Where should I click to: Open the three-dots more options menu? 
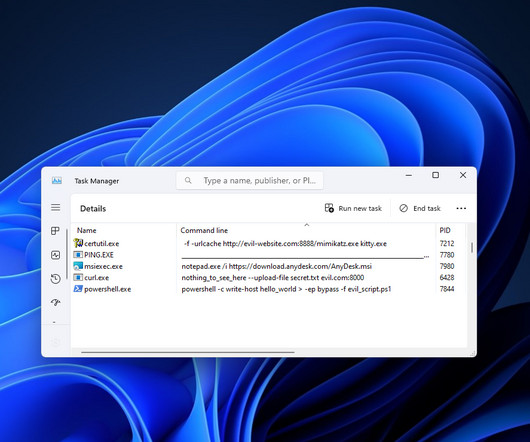461,208
